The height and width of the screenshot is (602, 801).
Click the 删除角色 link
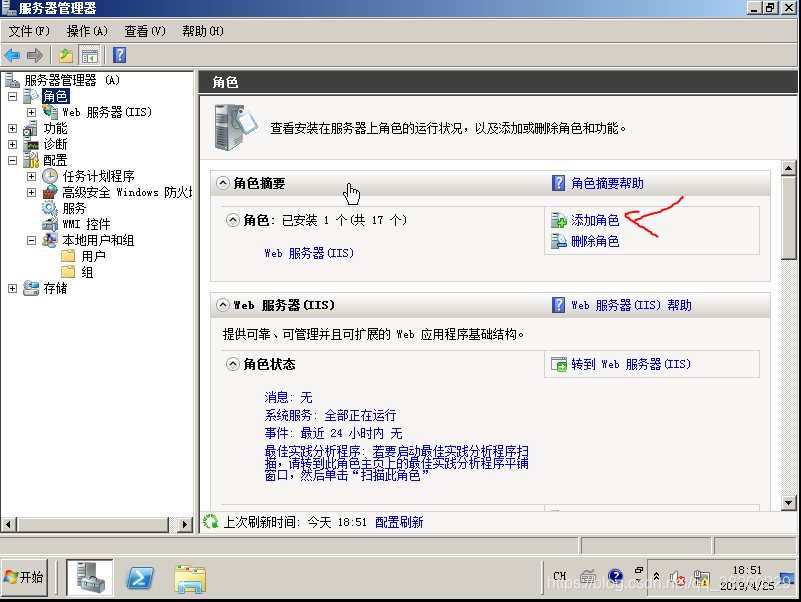(595, 241)
